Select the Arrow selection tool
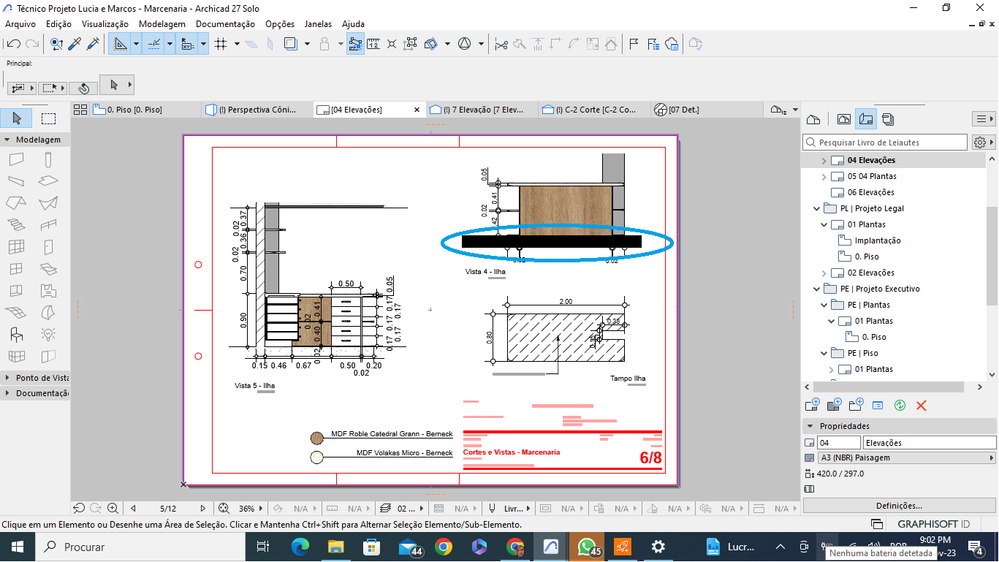 click(17, 119)
